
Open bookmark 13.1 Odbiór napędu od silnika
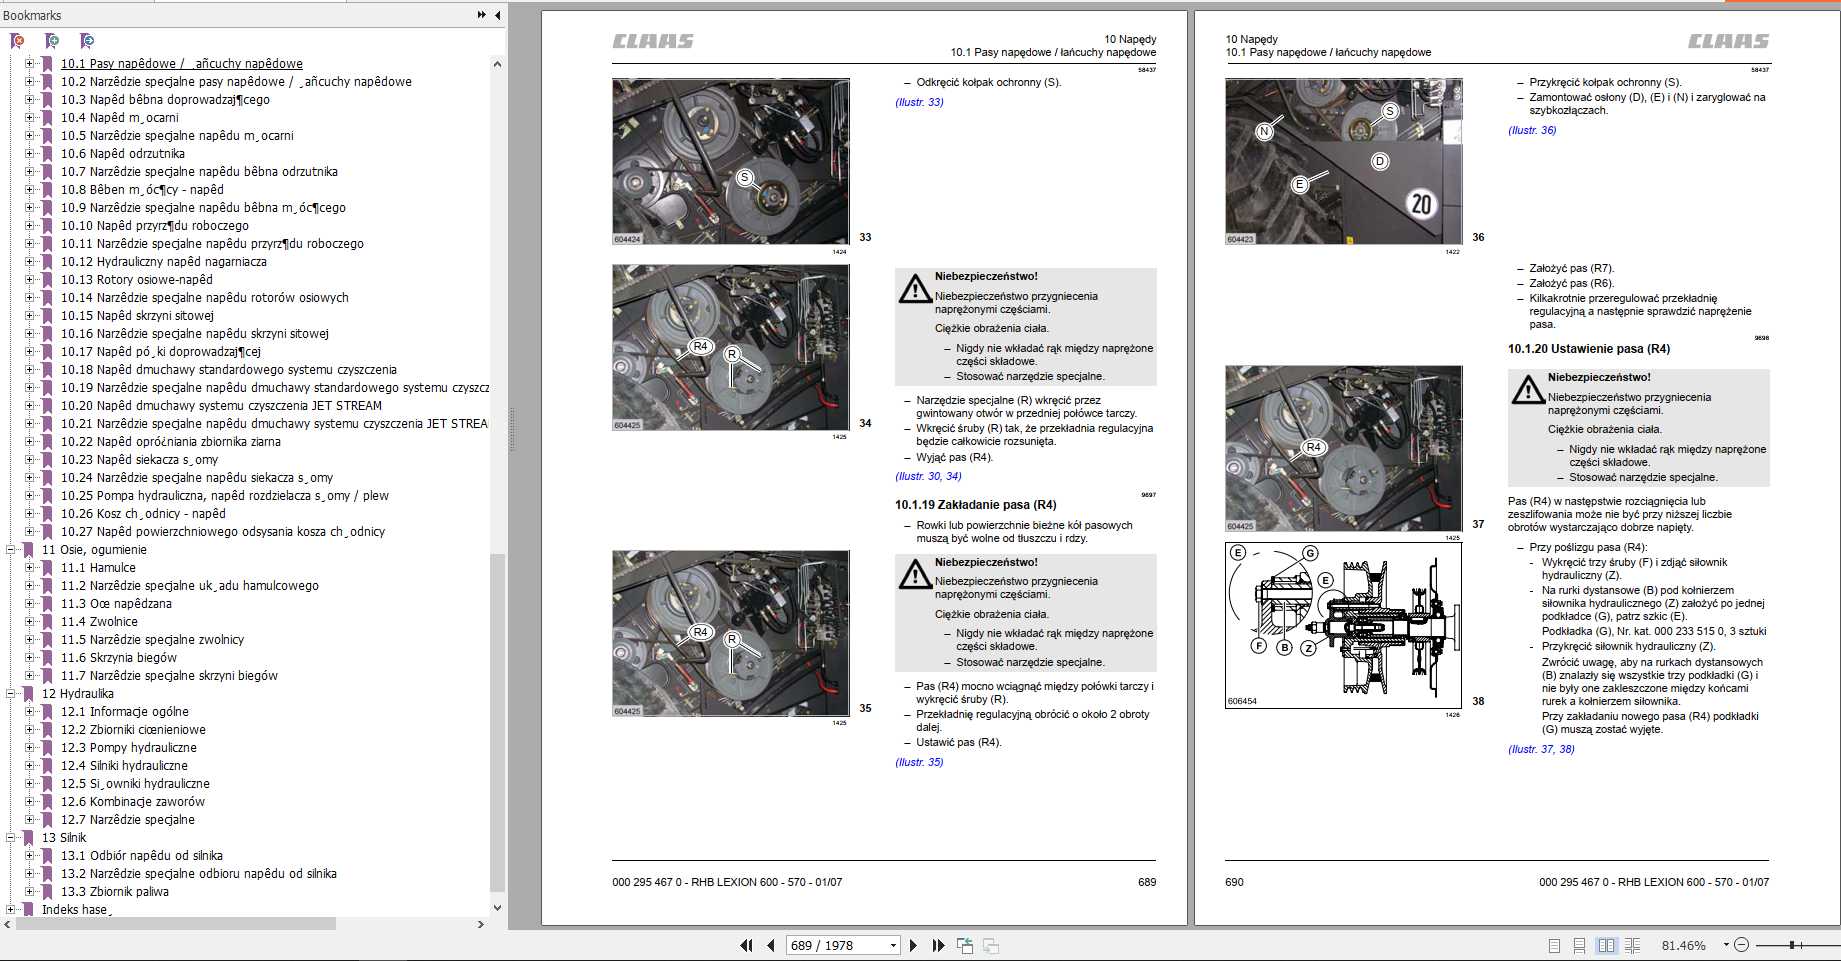click(141, 855)
